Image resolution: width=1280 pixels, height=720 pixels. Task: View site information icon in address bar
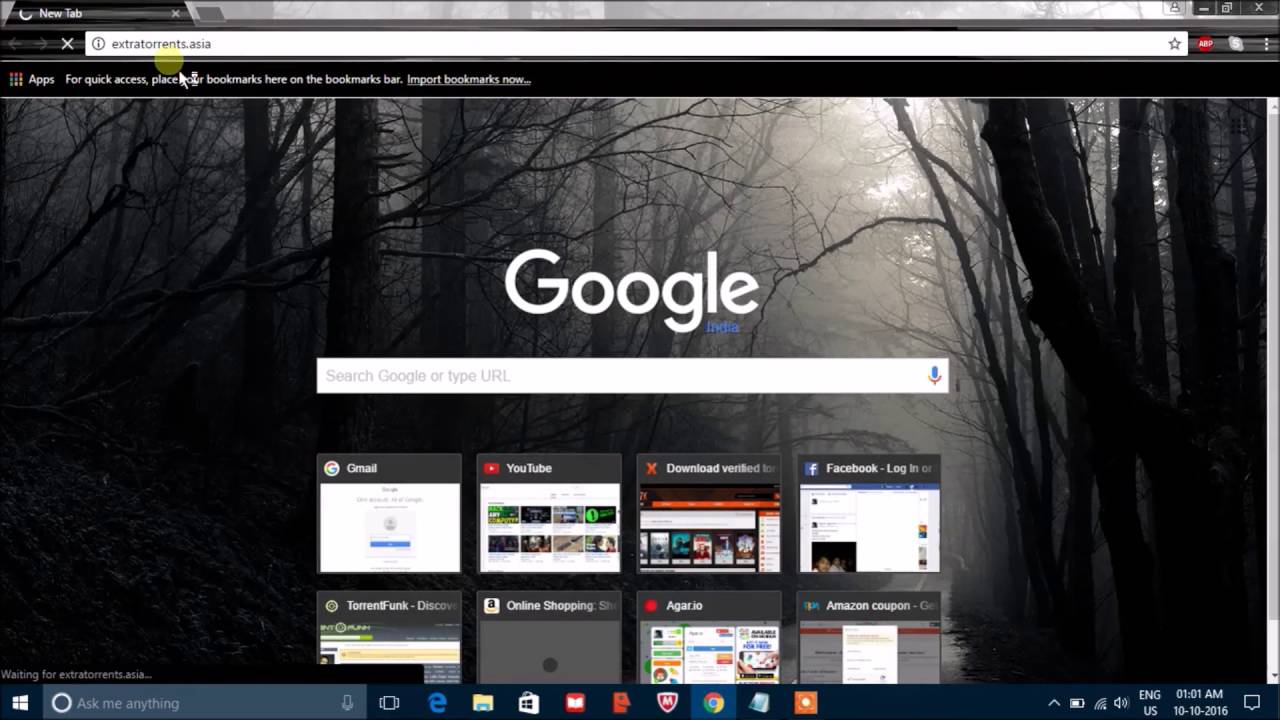[98, 44]
